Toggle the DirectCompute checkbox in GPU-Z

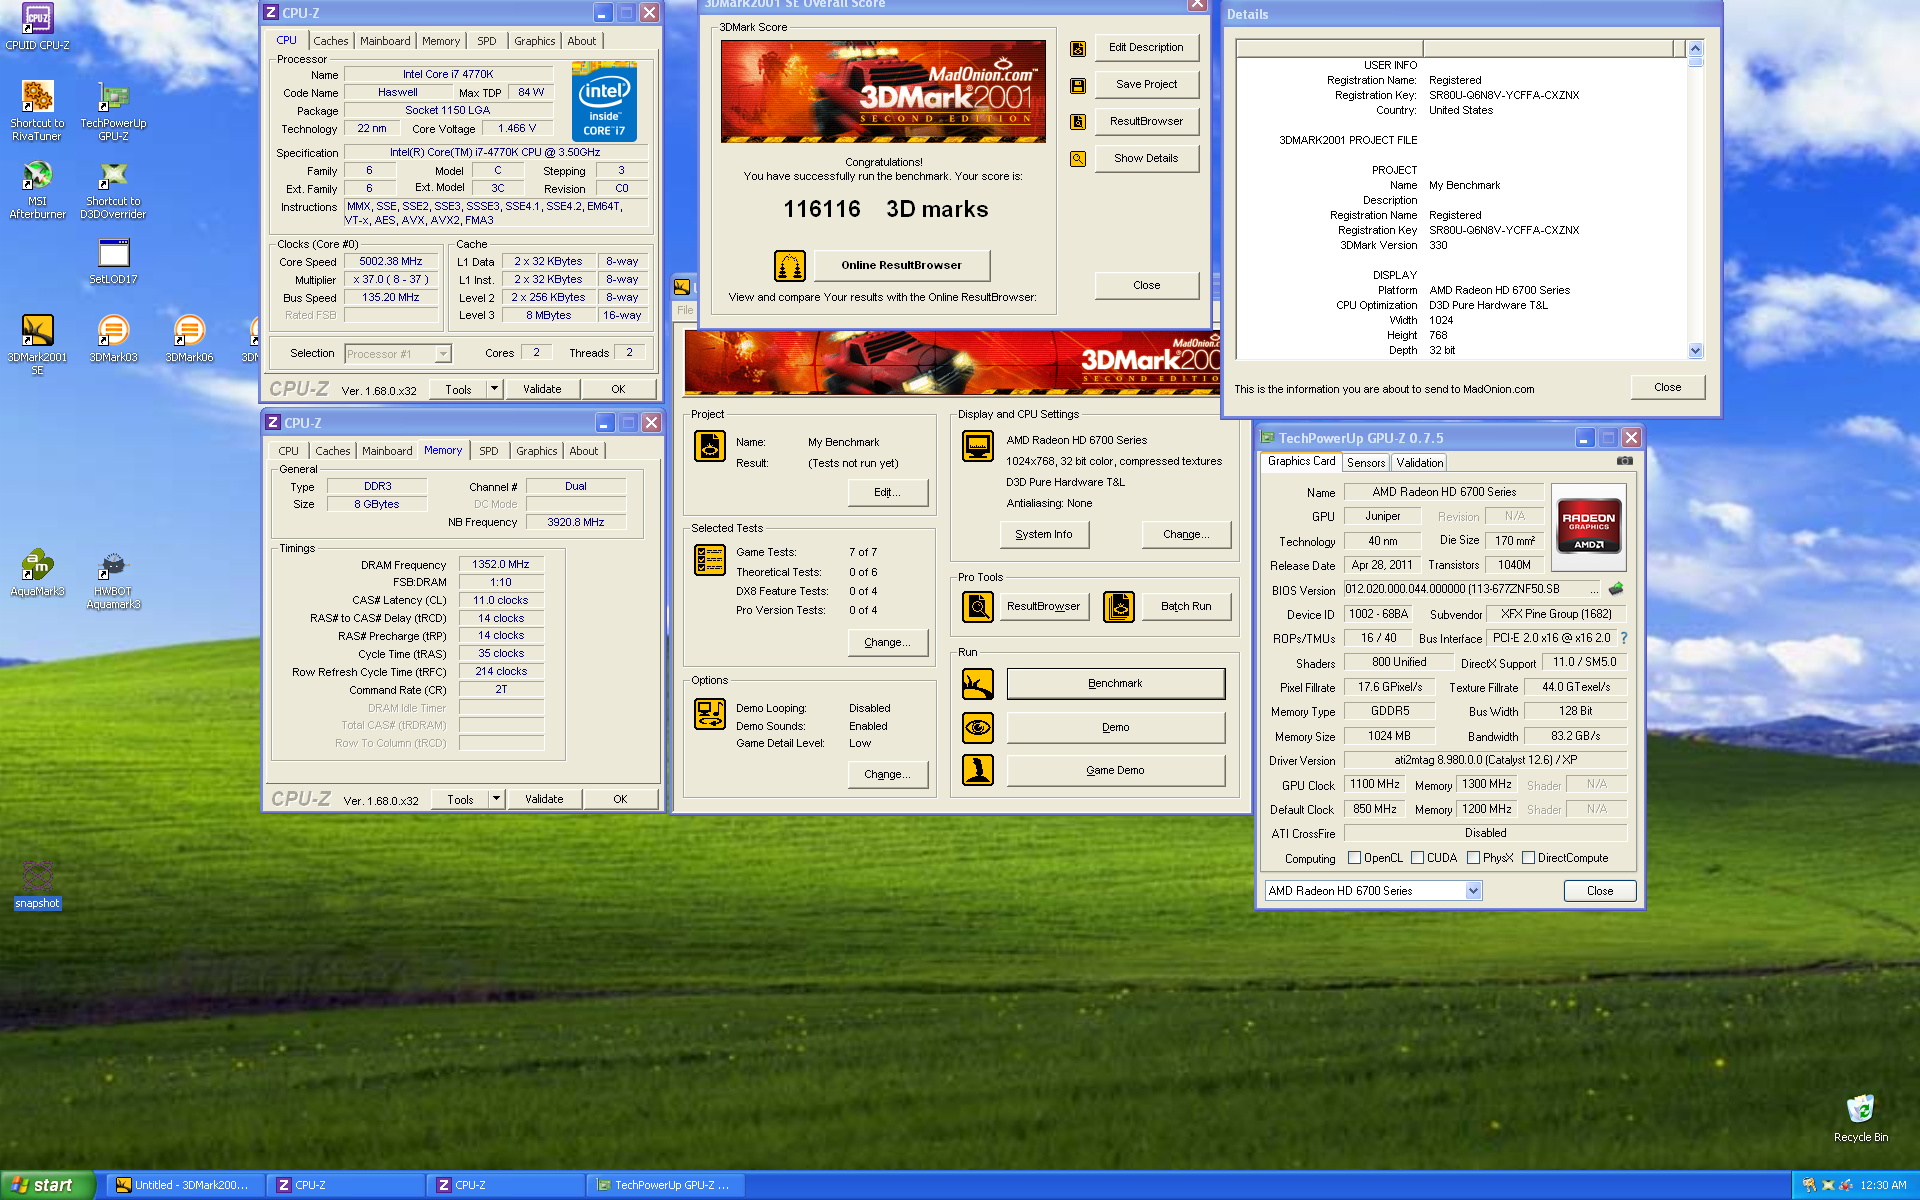(x=1528, y=858)
